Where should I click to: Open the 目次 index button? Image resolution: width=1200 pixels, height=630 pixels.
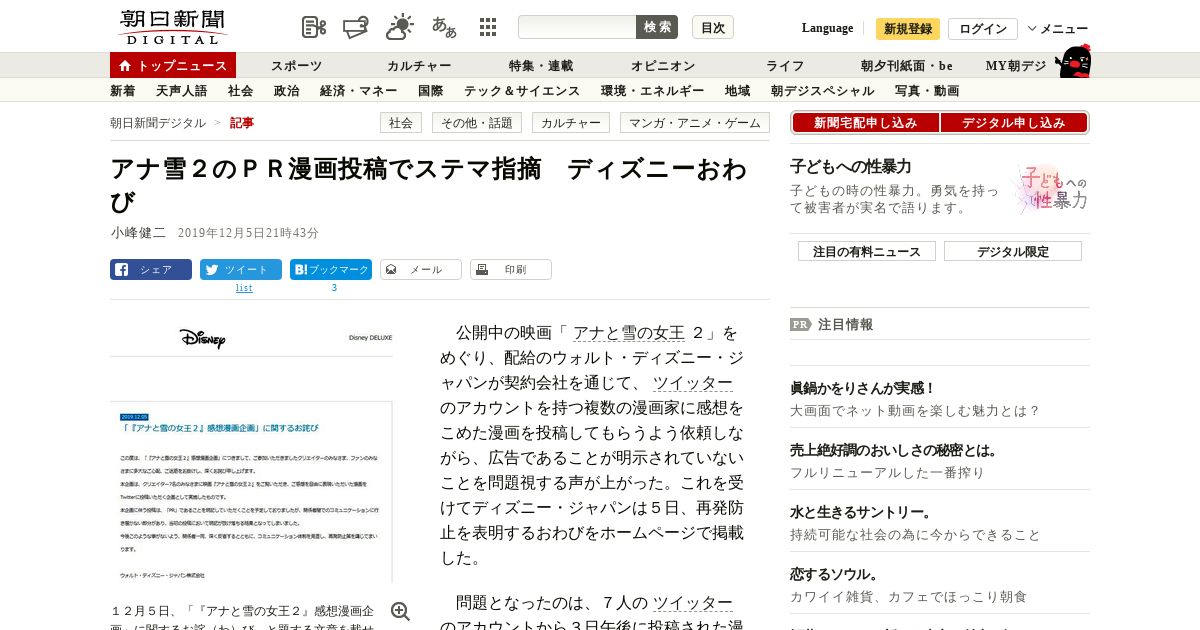713,27
